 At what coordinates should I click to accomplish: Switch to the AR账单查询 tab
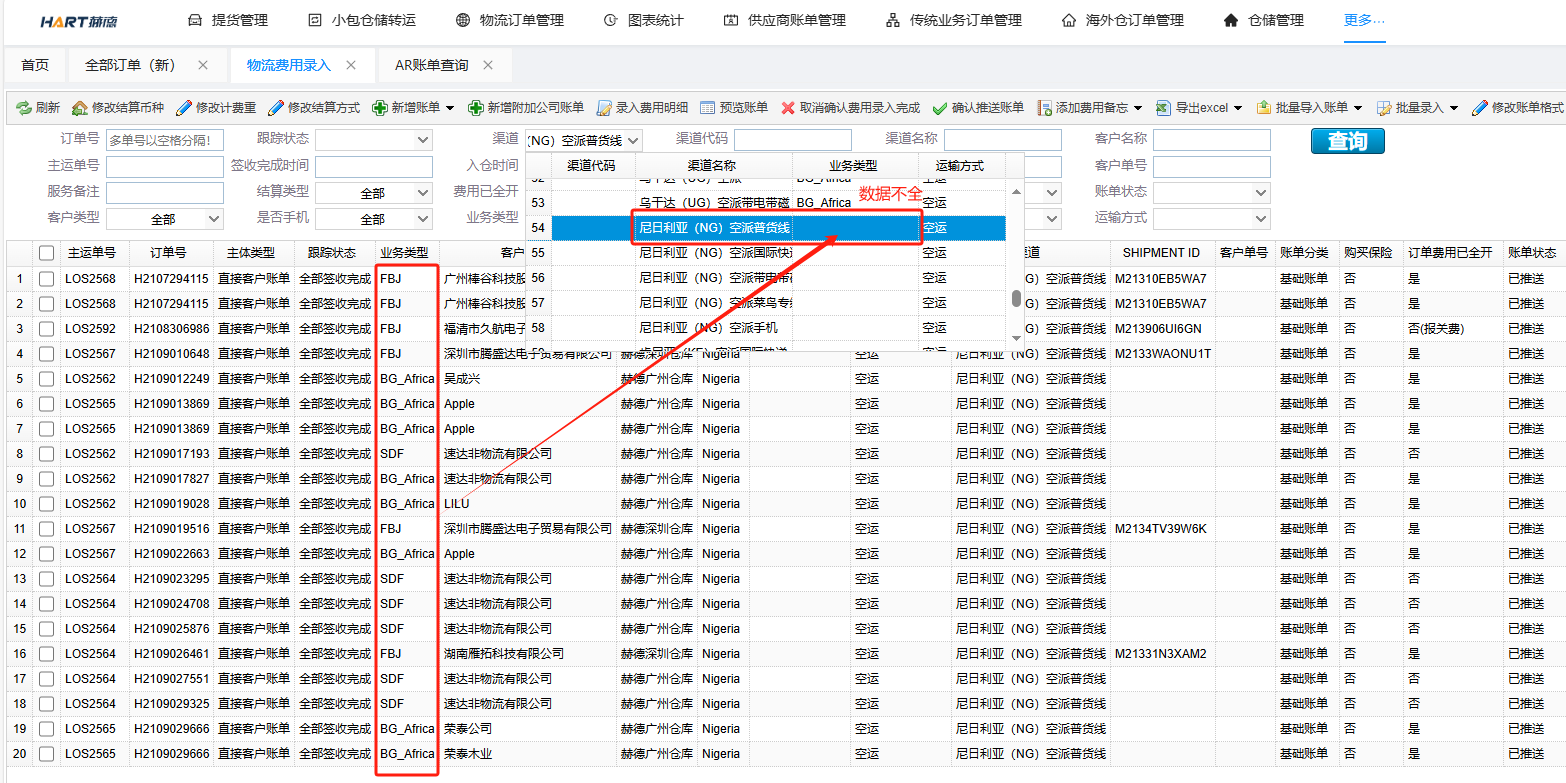coord(431,65)
